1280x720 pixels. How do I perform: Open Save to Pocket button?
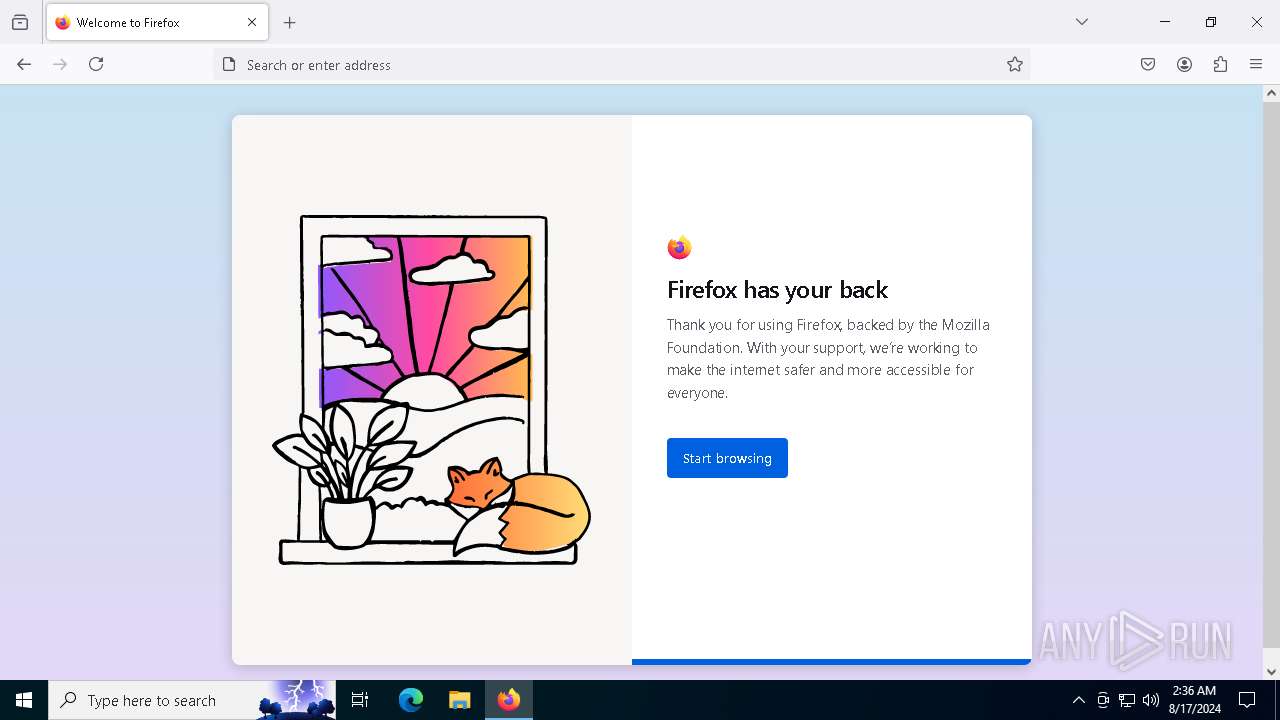(1148, 64)
